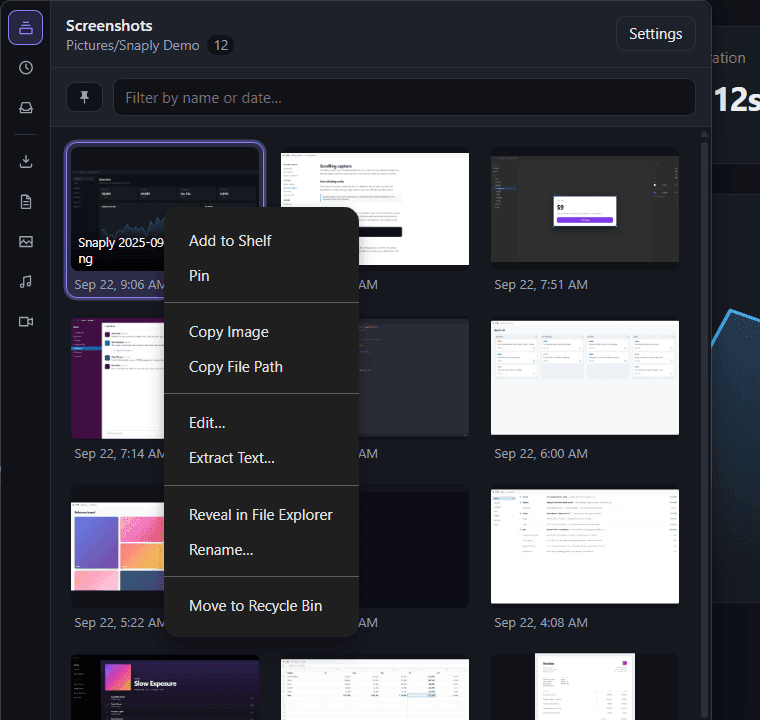Choose Pin from the context menu
Viewport: 760px width, 720px height.
pyautogui.click(x=261, y=276)
